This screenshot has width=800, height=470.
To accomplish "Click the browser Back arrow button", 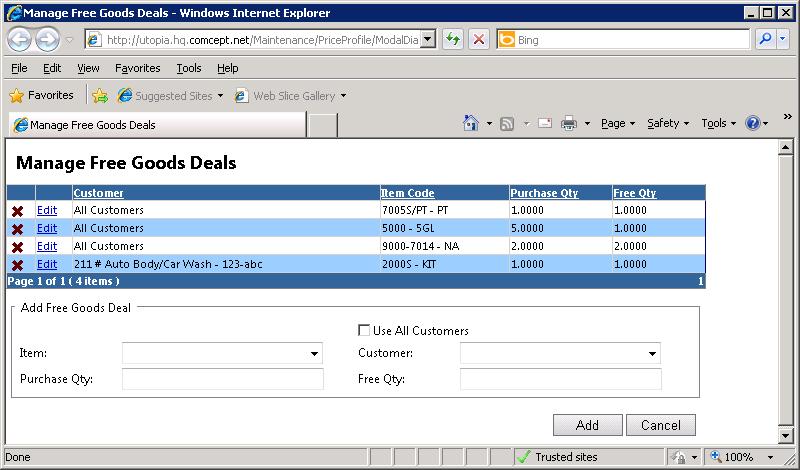I will (21, 40).
